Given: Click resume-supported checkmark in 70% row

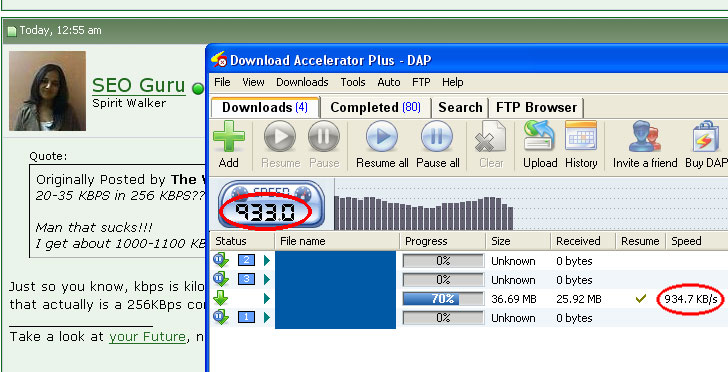Looking at the screenshot, I should tap(641, 299).
